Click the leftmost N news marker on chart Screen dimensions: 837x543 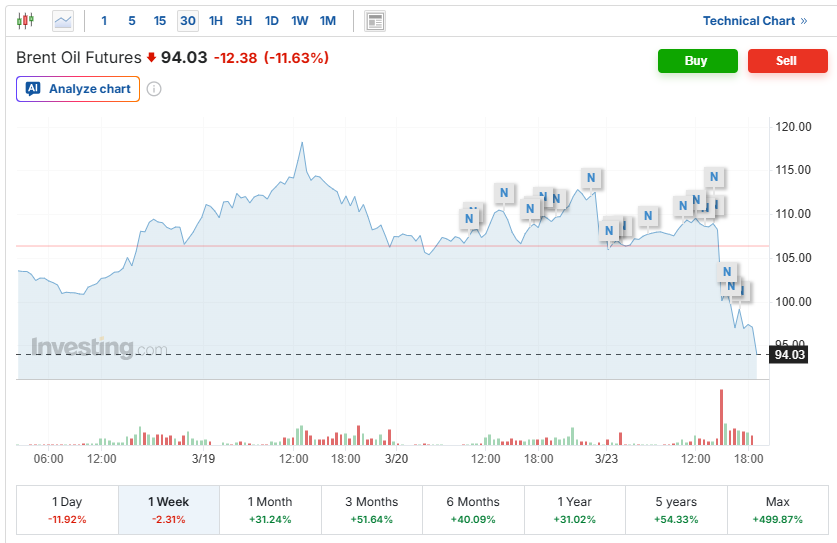point(469,219)
